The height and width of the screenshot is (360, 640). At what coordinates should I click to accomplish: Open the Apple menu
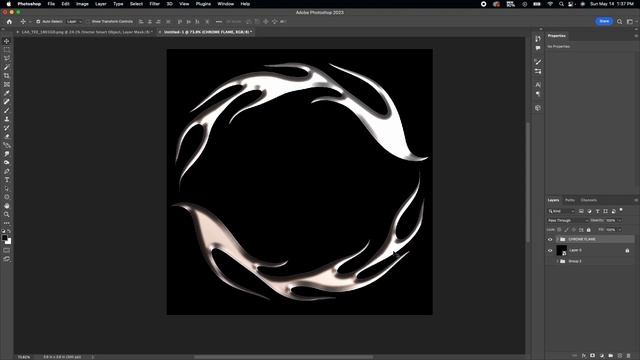tap(9, 4)
